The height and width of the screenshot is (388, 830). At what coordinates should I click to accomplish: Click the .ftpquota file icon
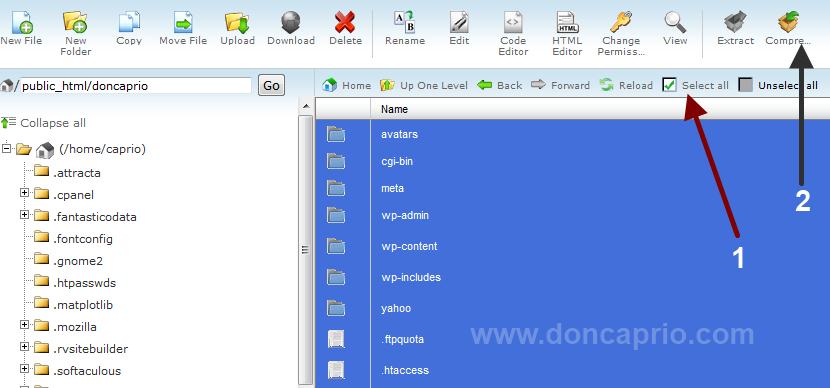tap(336, 339)
